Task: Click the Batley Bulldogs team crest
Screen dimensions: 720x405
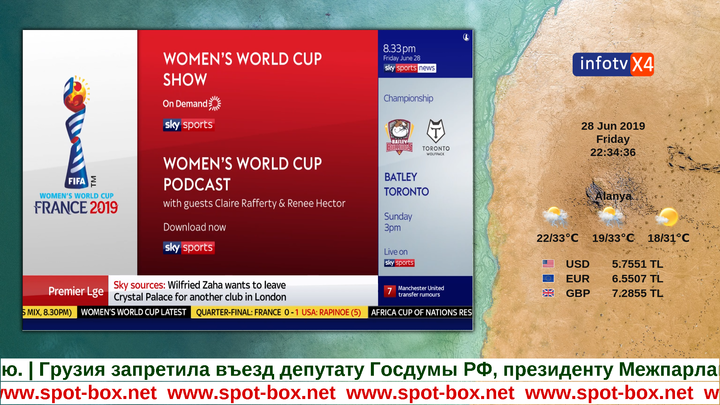Action: [399, 137]
